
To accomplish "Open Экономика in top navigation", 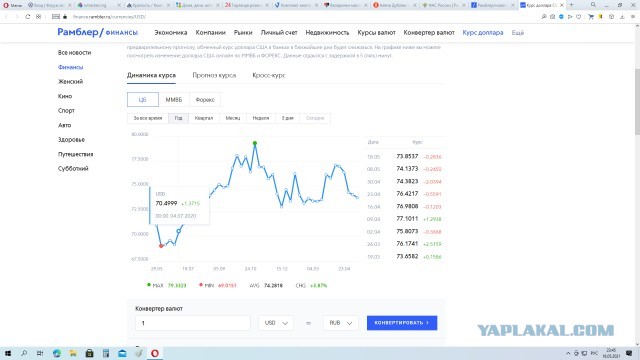I will (171, 33).
